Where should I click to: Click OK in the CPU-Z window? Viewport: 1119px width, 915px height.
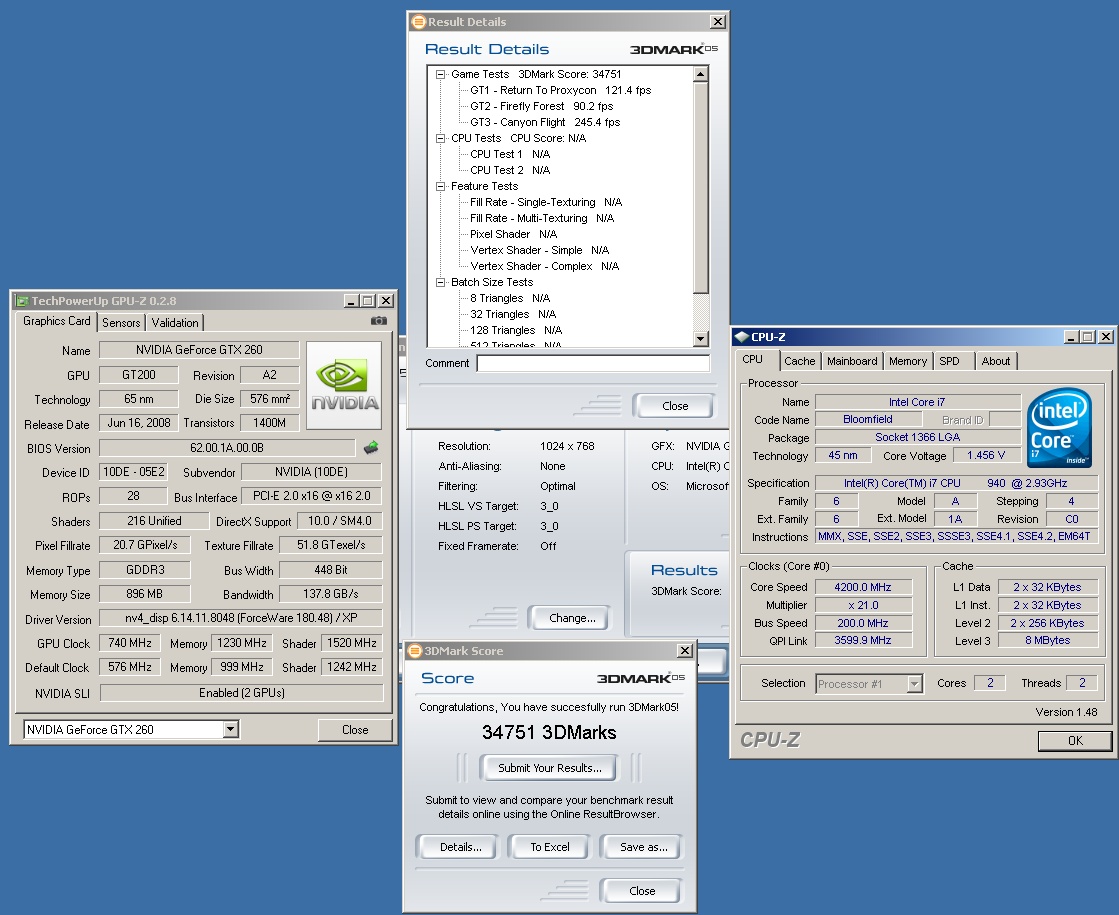1075,741
